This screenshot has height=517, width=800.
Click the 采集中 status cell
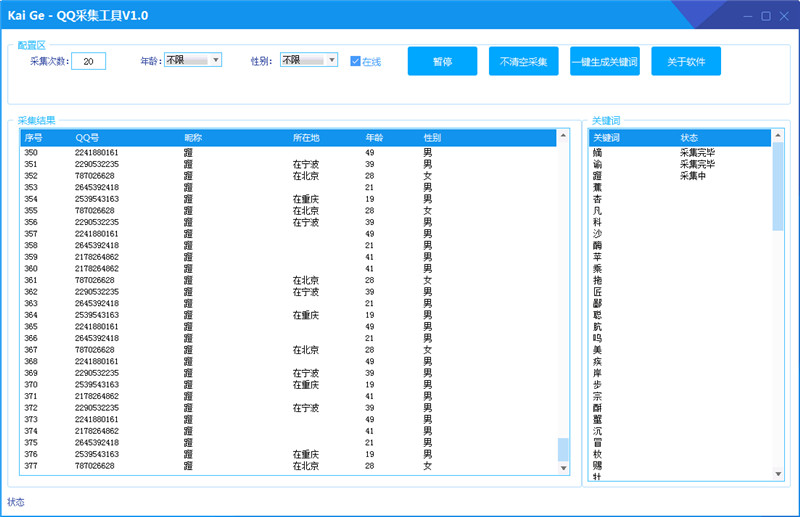point(693,176)
